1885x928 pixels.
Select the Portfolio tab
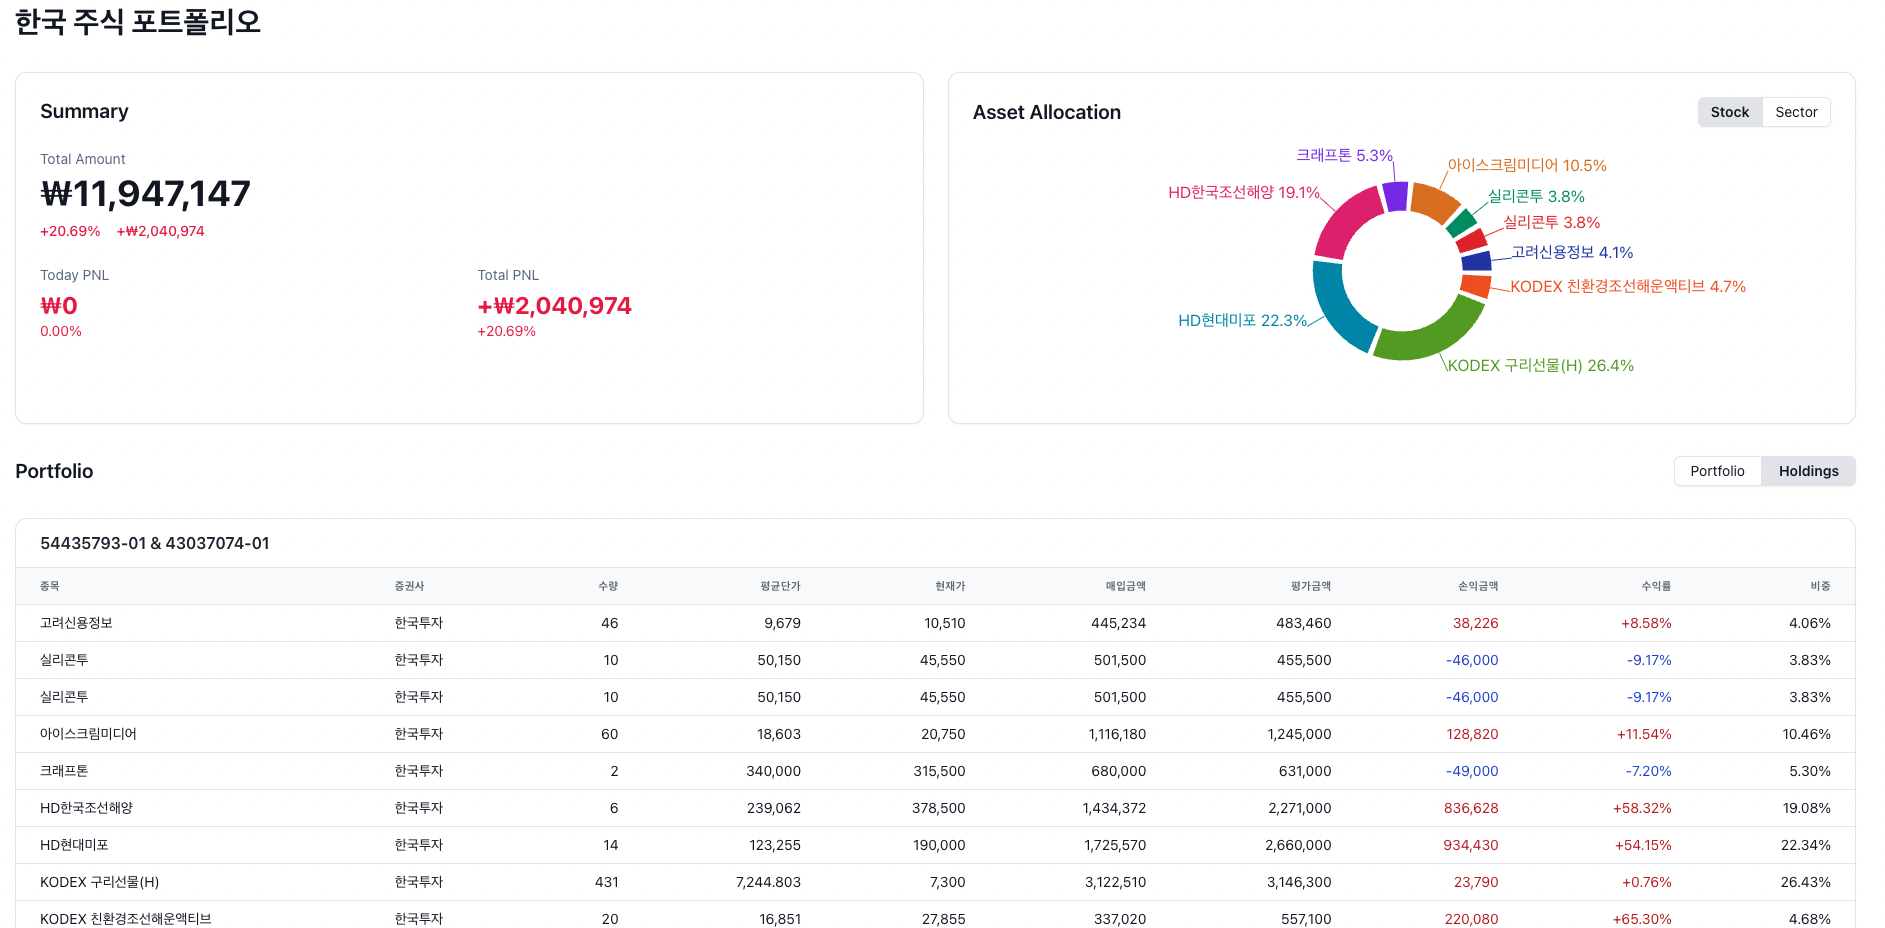tap(1717, 471)
